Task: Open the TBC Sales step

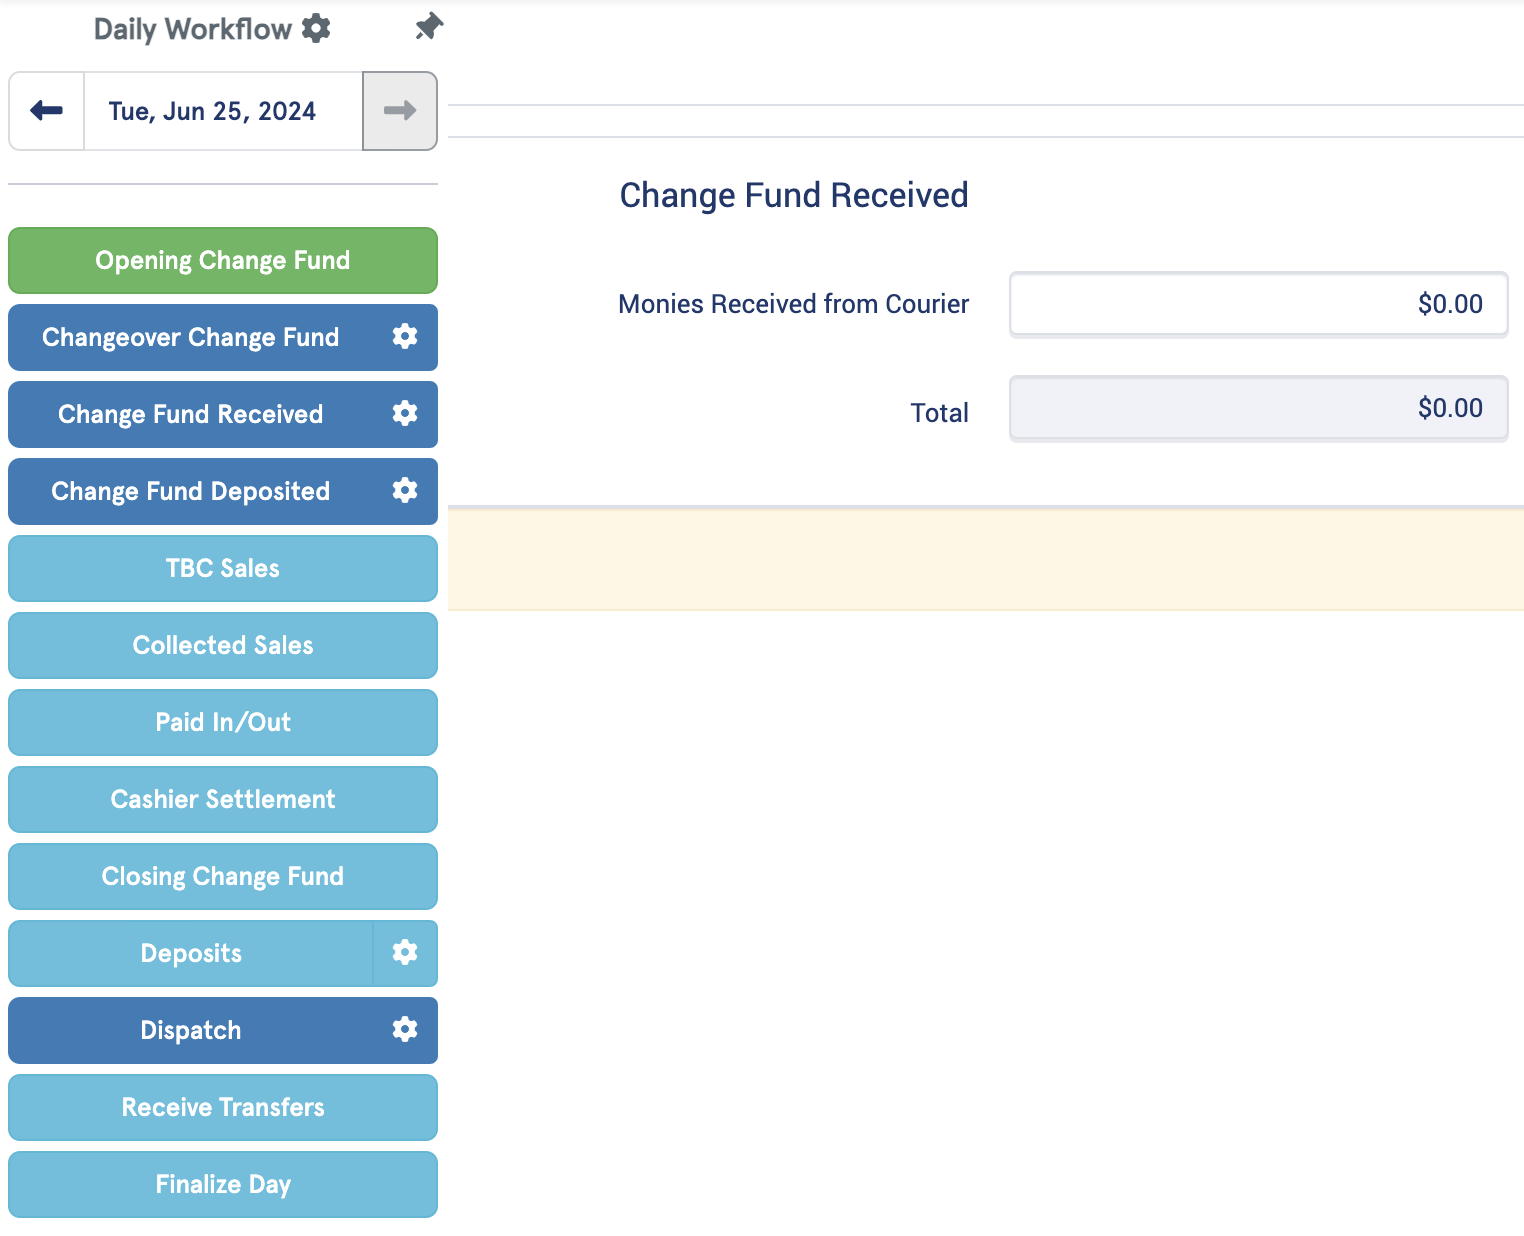Action: tap(223, 569)
